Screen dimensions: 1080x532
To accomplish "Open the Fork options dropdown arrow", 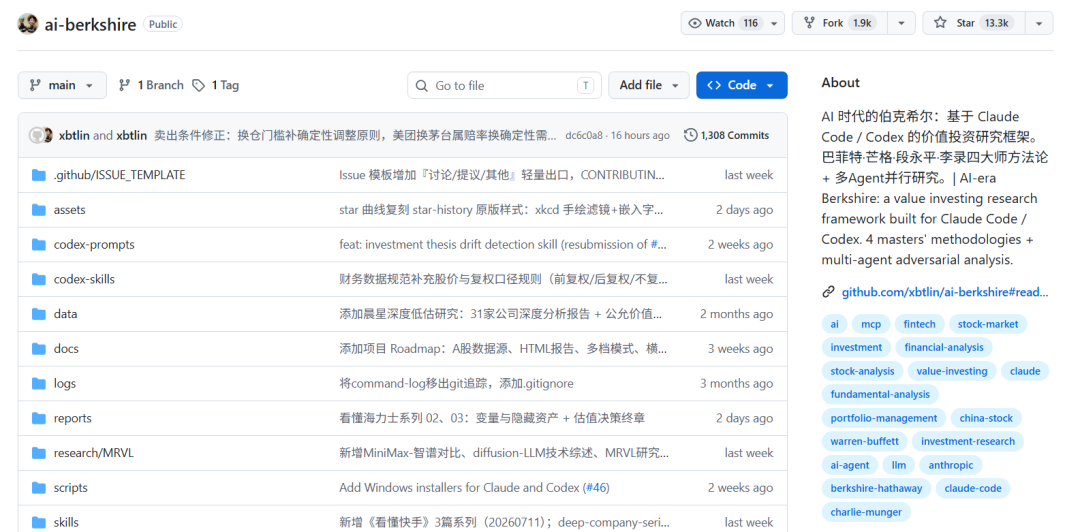I will [x=901, y=23].
